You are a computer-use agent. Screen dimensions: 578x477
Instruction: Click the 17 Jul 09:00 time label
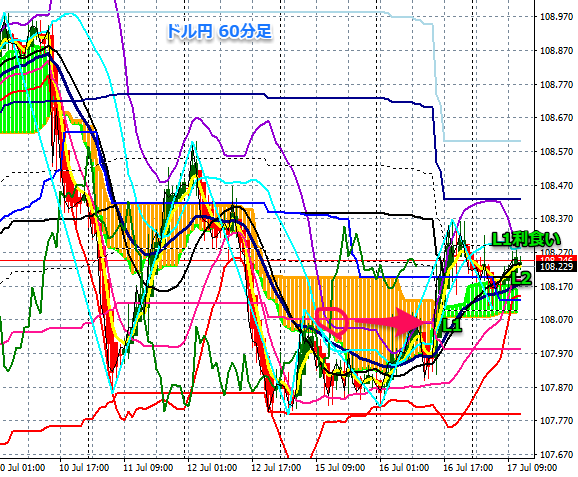(x=532, y=468)
